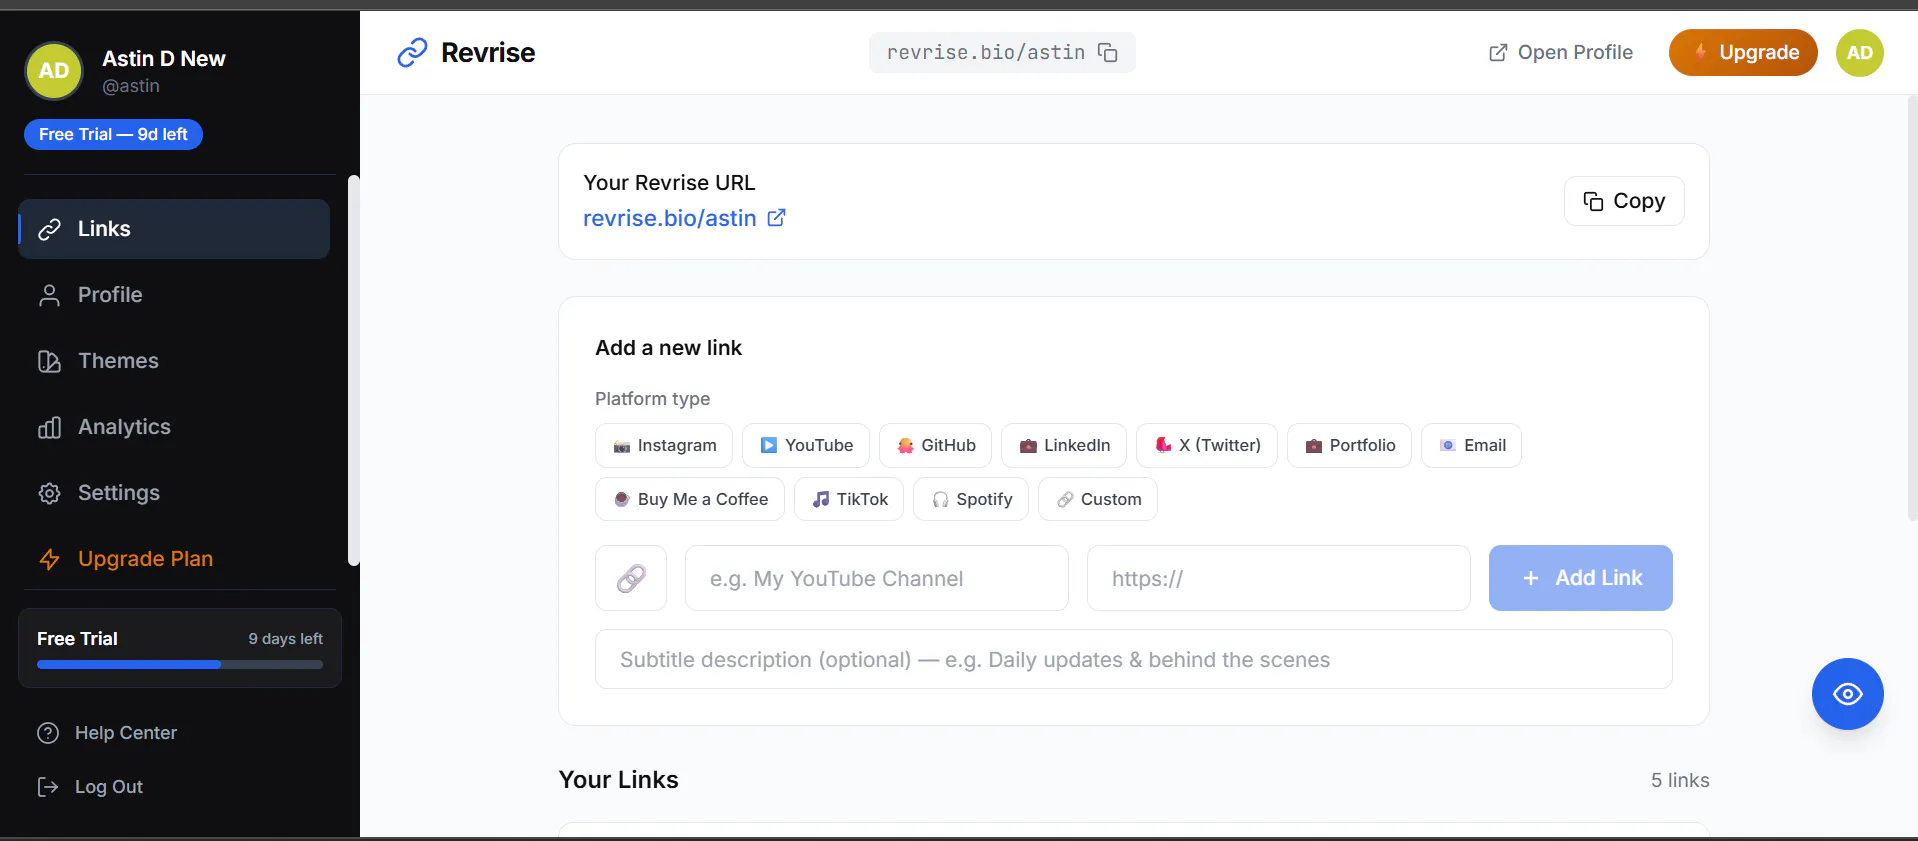This screenshot has width=1918, height=841.
Task: Choose GitHub as platform type
Action: 935,446
